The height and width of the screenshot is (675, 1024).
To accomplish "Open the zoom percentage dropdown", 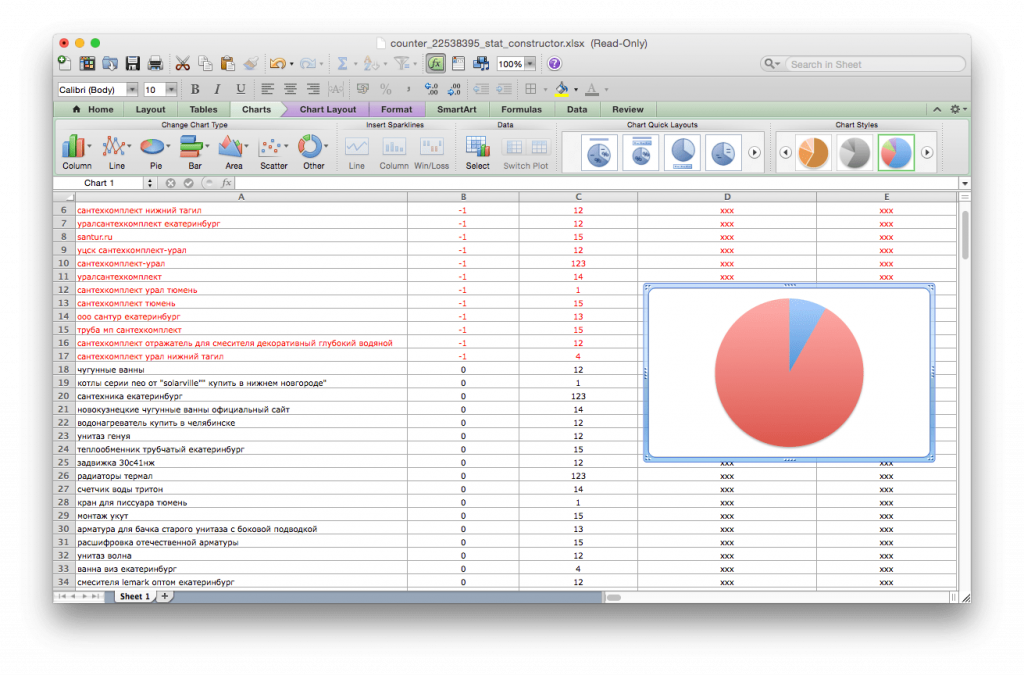I will [530, 63].
